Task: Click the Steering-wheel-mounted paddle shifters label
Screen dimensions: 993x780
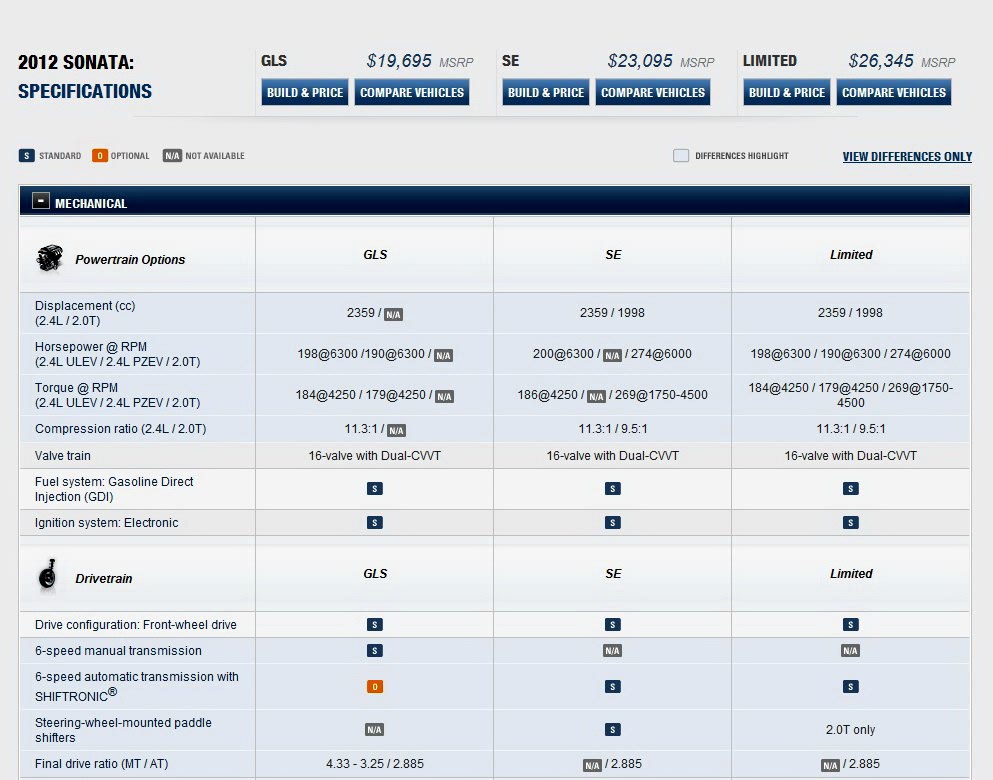Action: 123,730
